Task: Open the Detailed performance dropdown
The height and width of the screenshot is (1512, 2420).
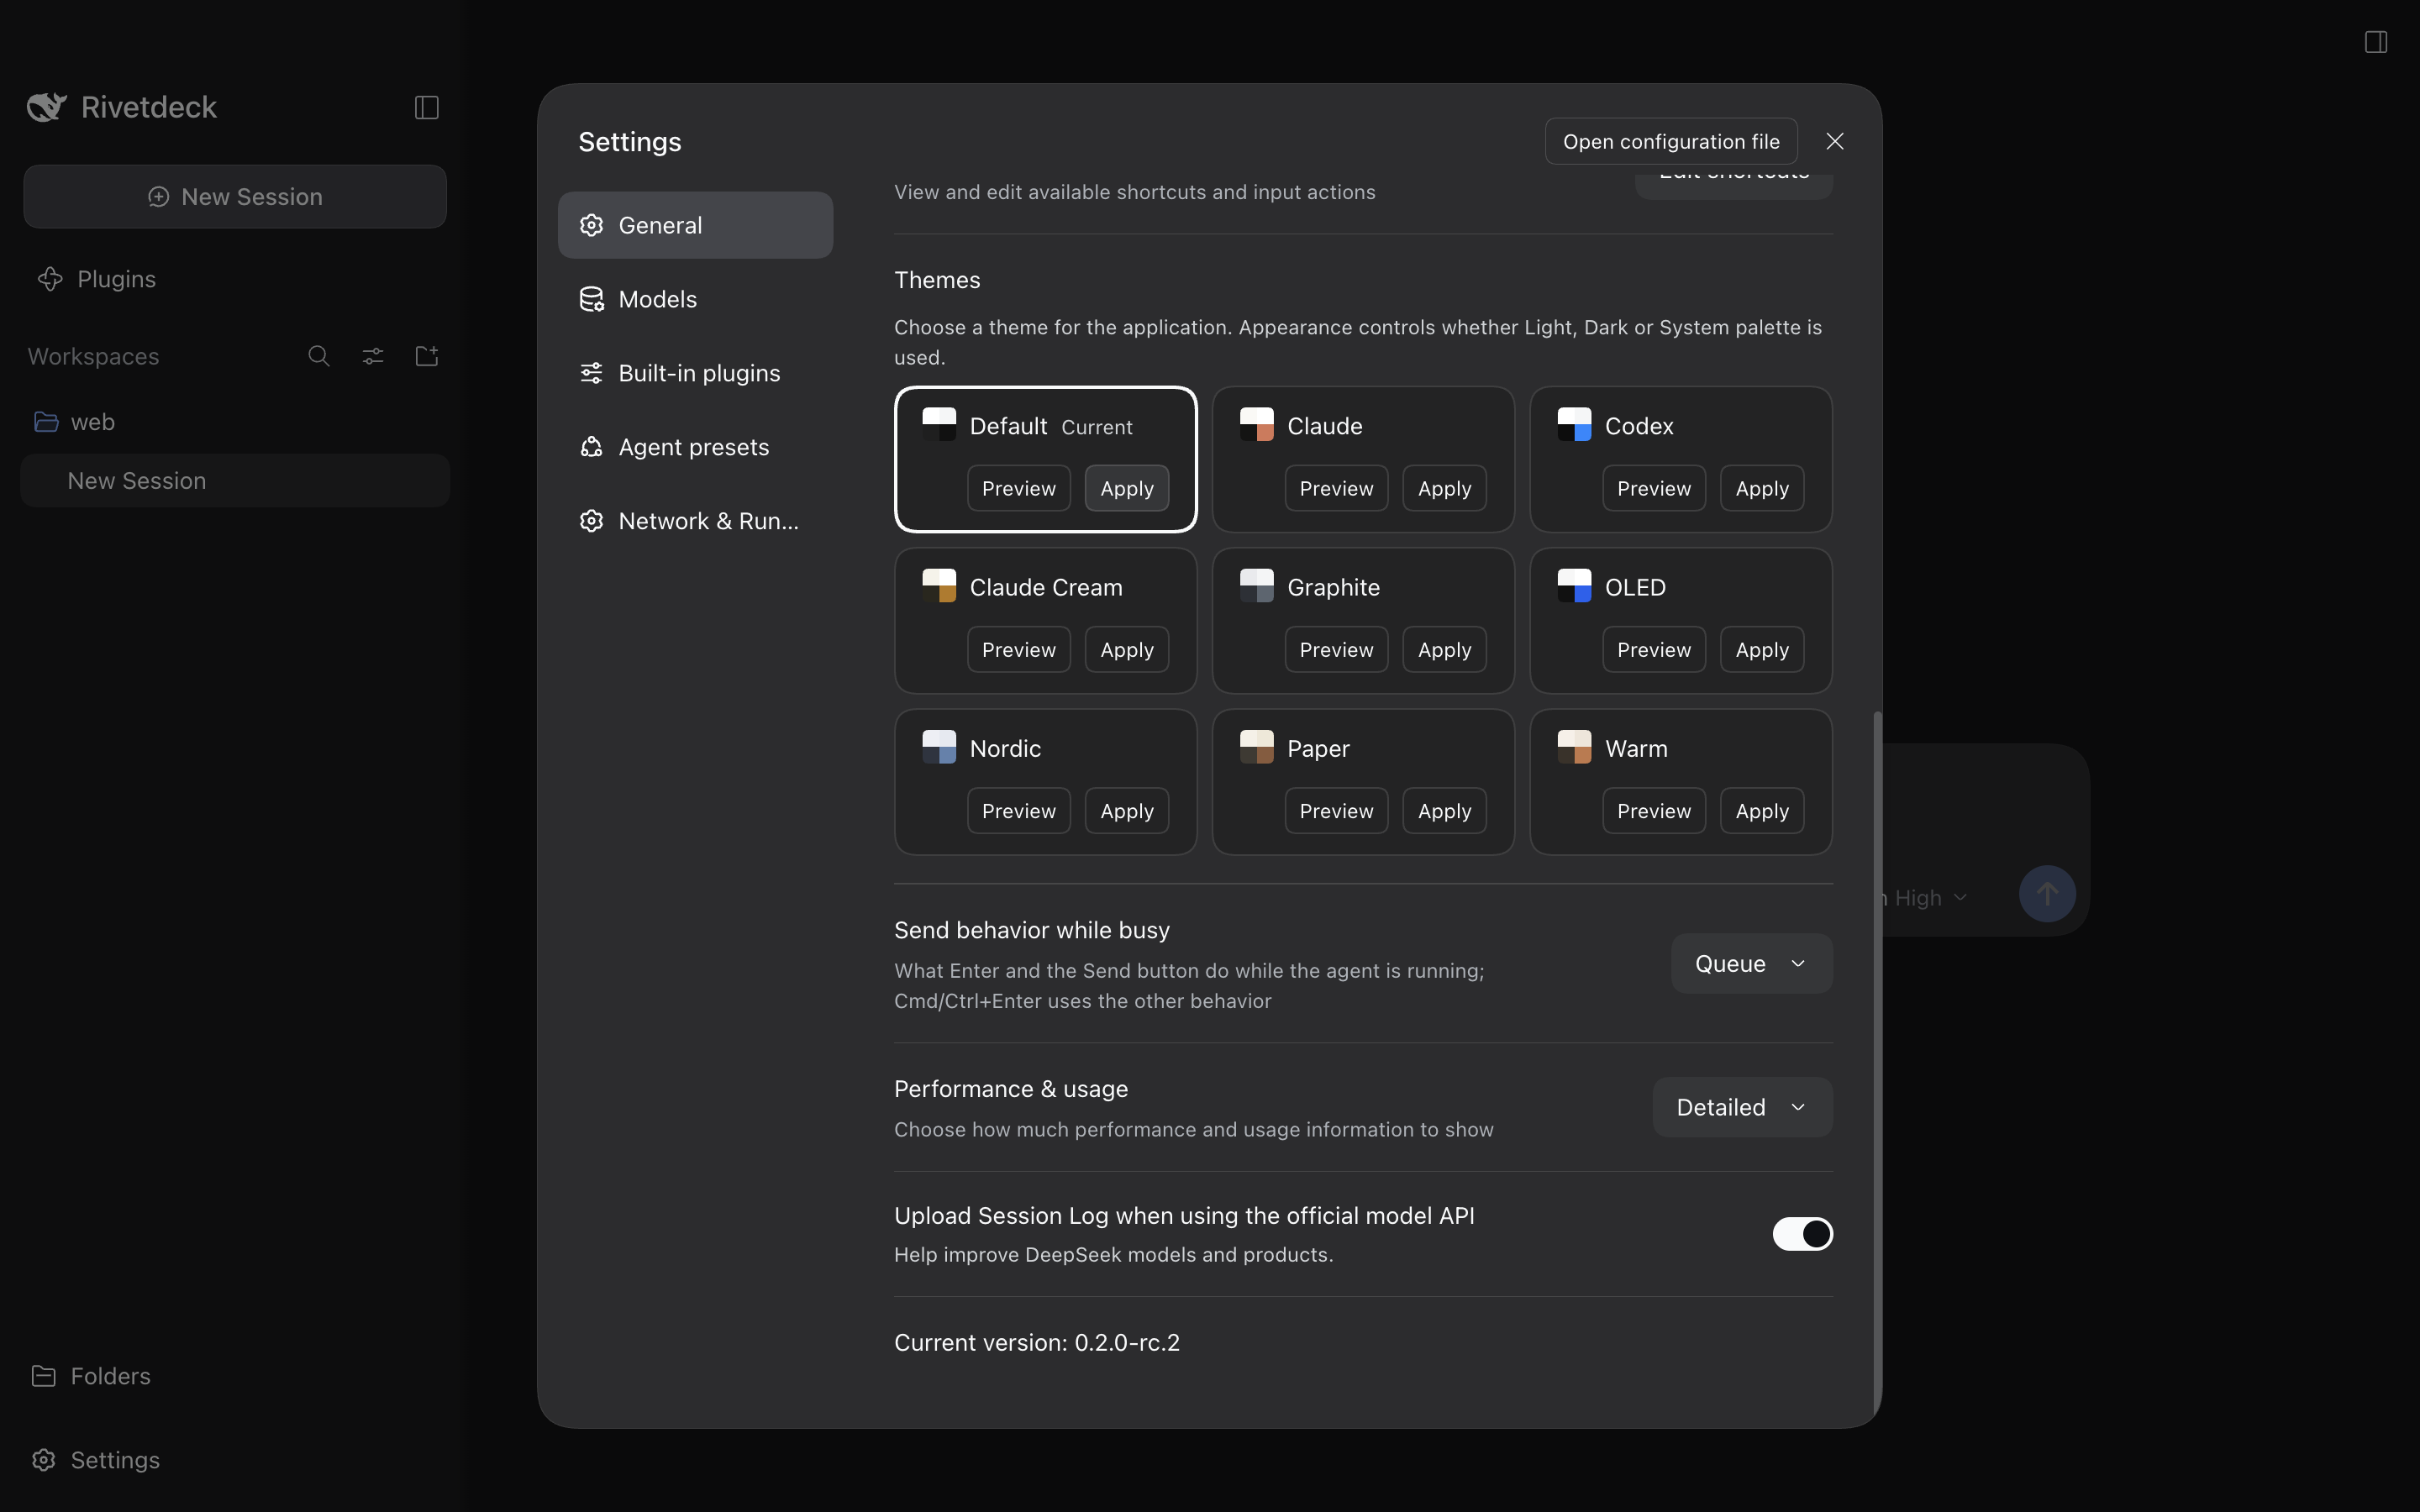Action: pos(1742,1107)
